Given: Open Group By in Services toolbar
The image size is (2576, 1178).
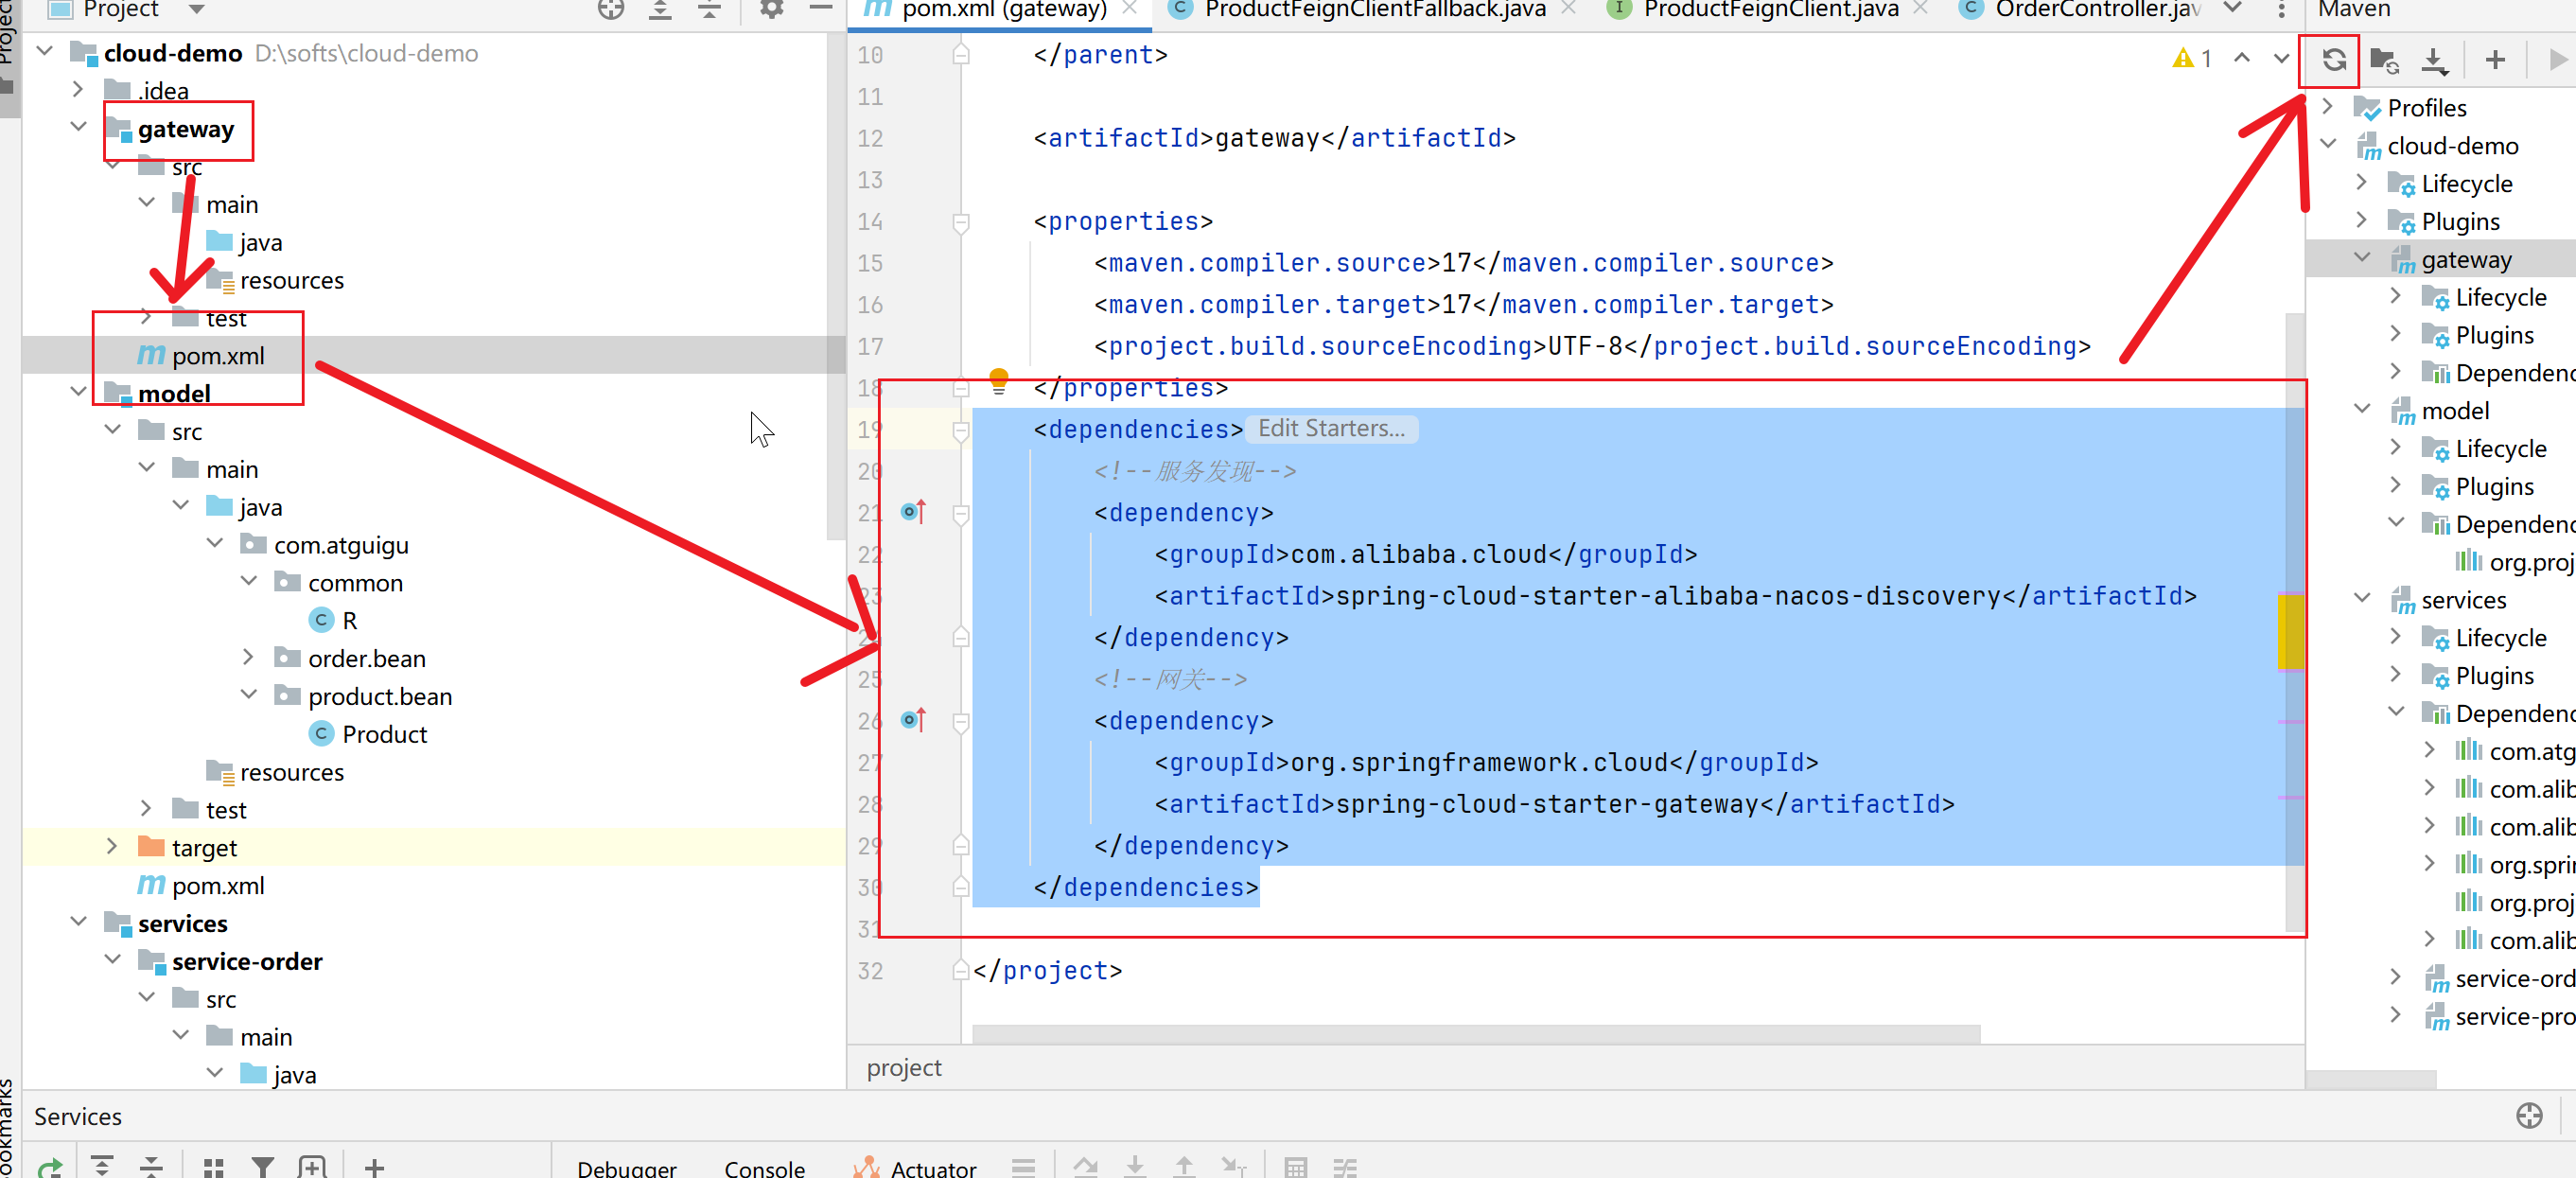Looking at the screenshot, I should [x=213, y=1167].
